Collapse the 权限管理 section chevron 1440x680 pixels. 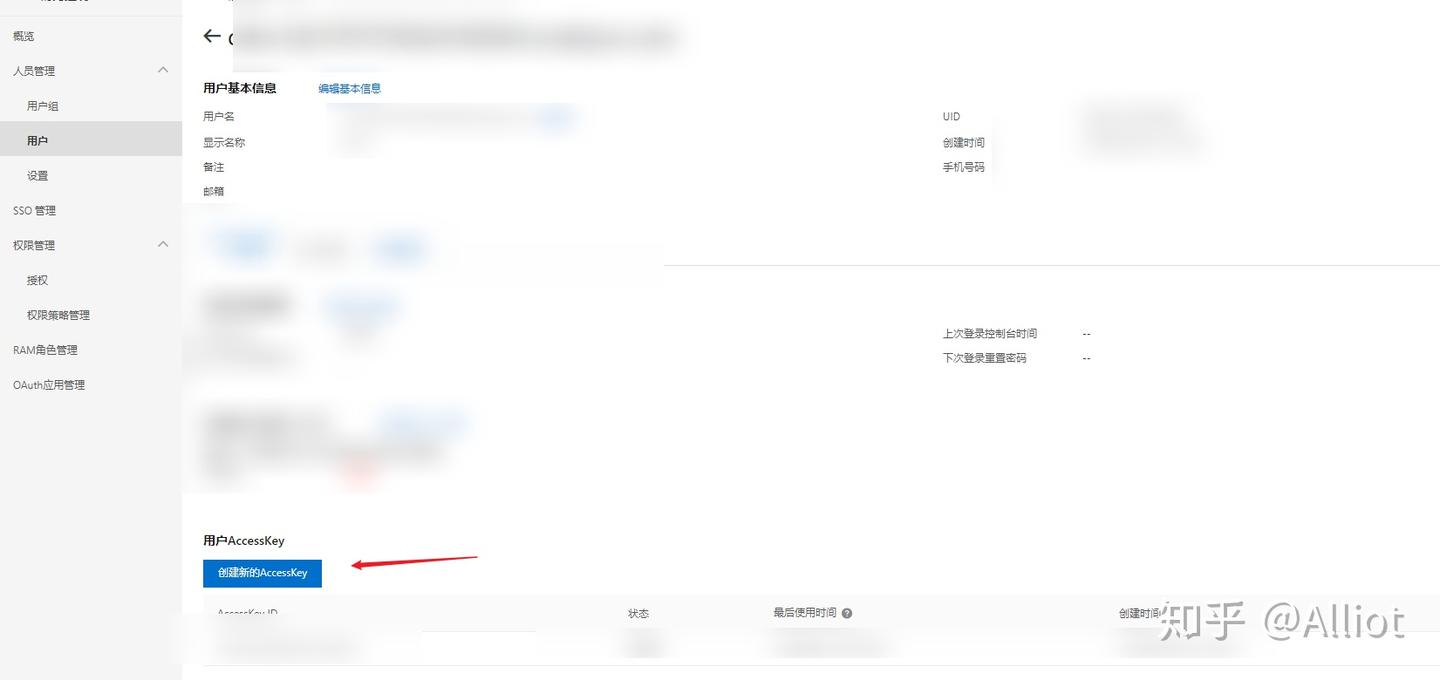pyautogui.click(x=163, y=244)
